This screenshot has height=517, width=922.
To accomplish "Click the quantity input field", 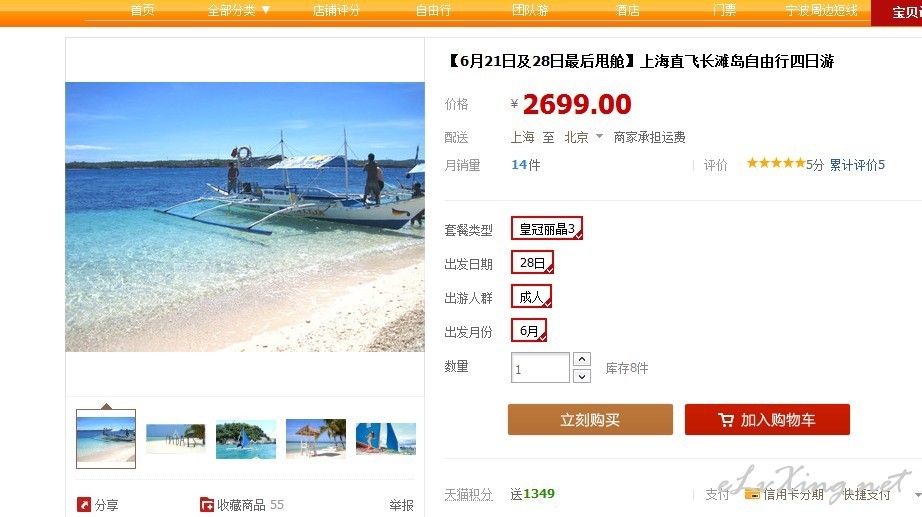I will point(540,368).
